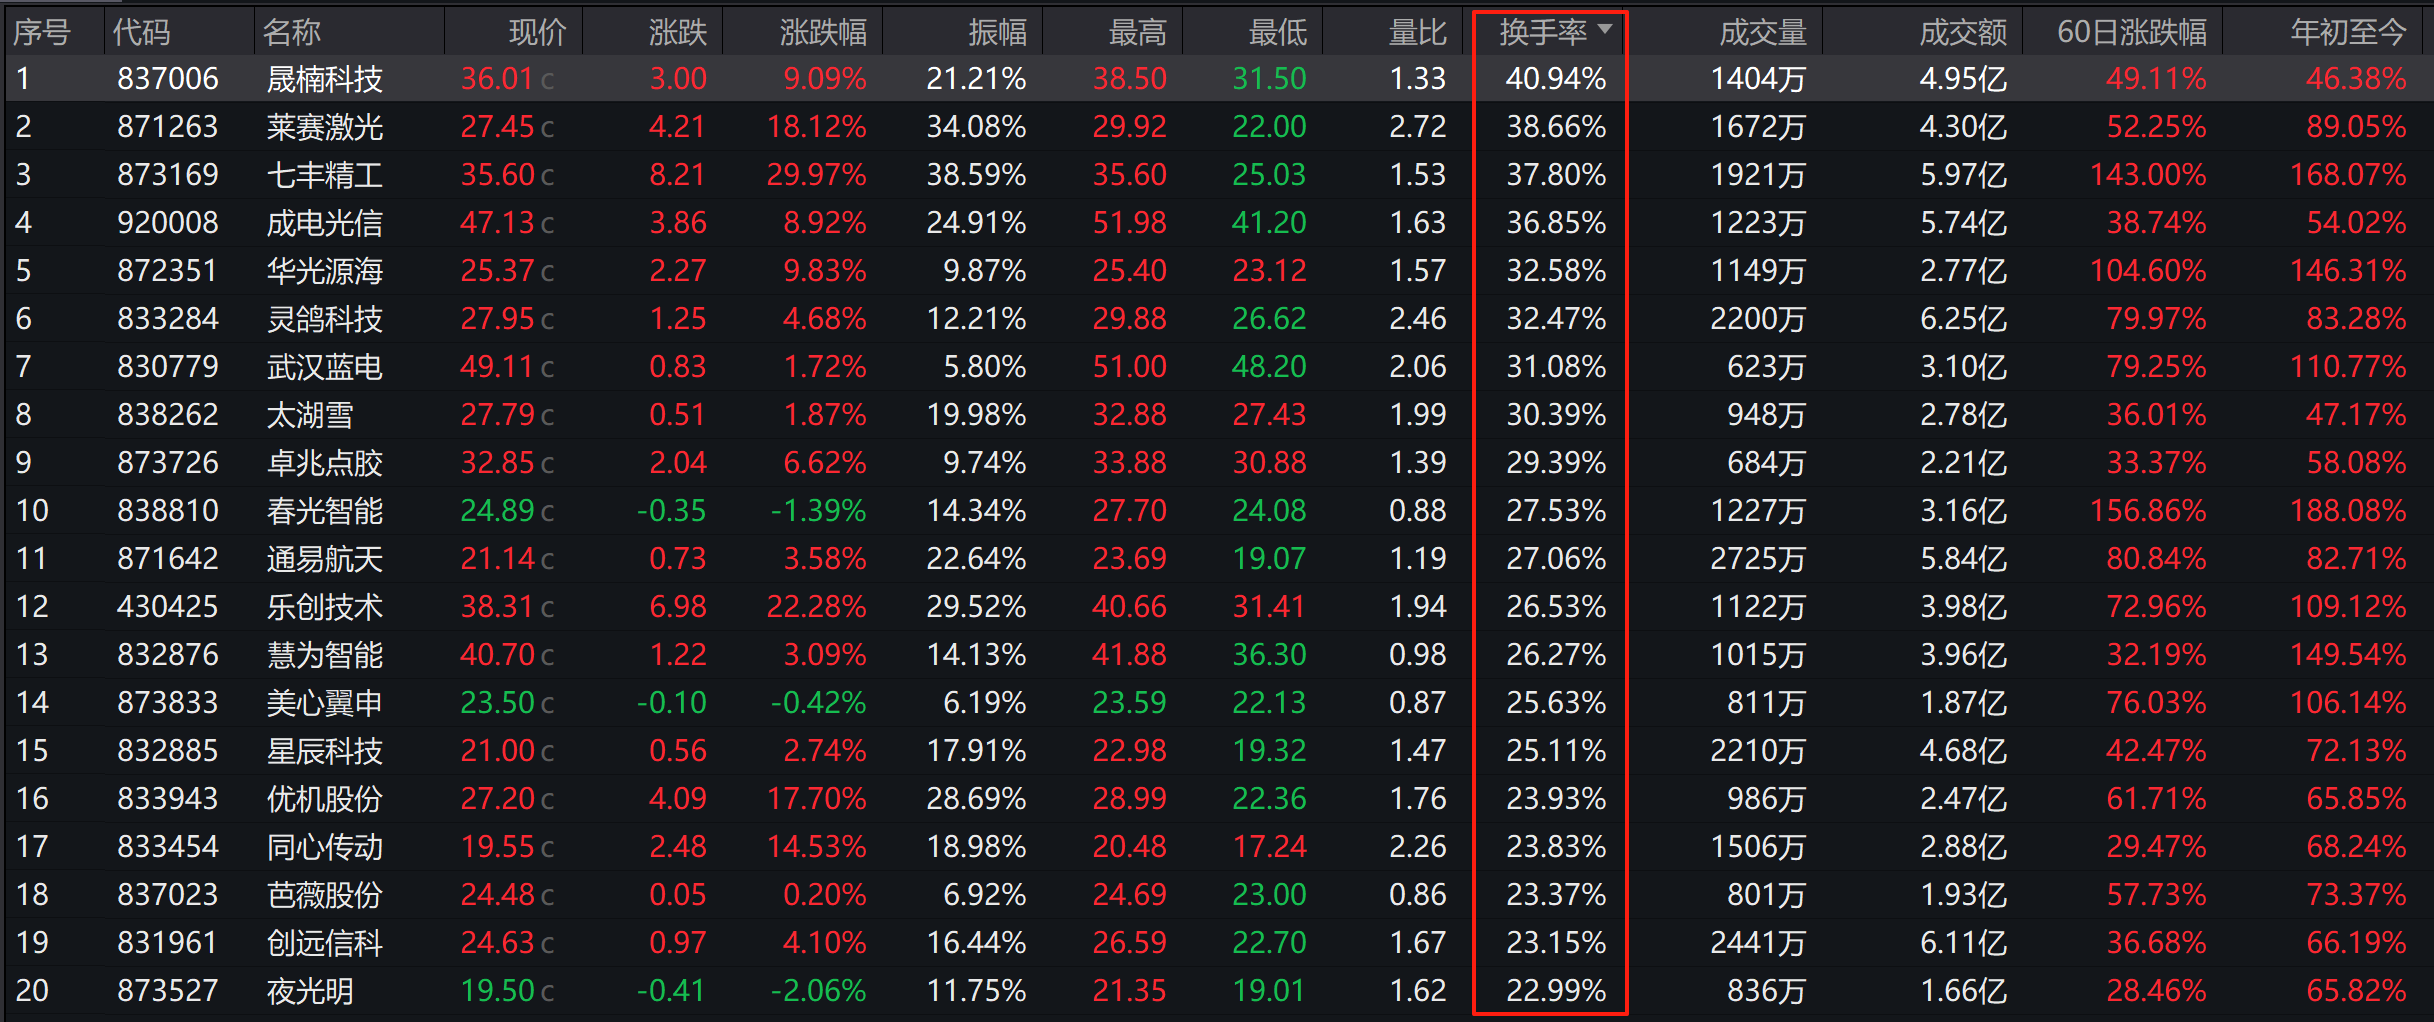The height and width of the screenshot is (1022, 2434).
Task: Select stock name 乐创技术
Action: [x=325, y=607]
